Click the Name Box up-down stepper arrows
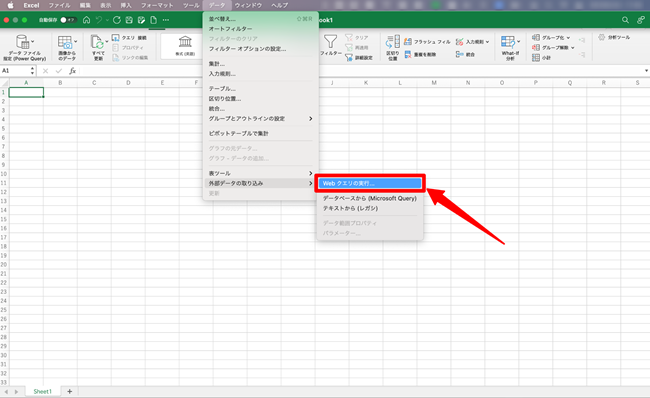 pyautogui.click(x=32, y=71)
